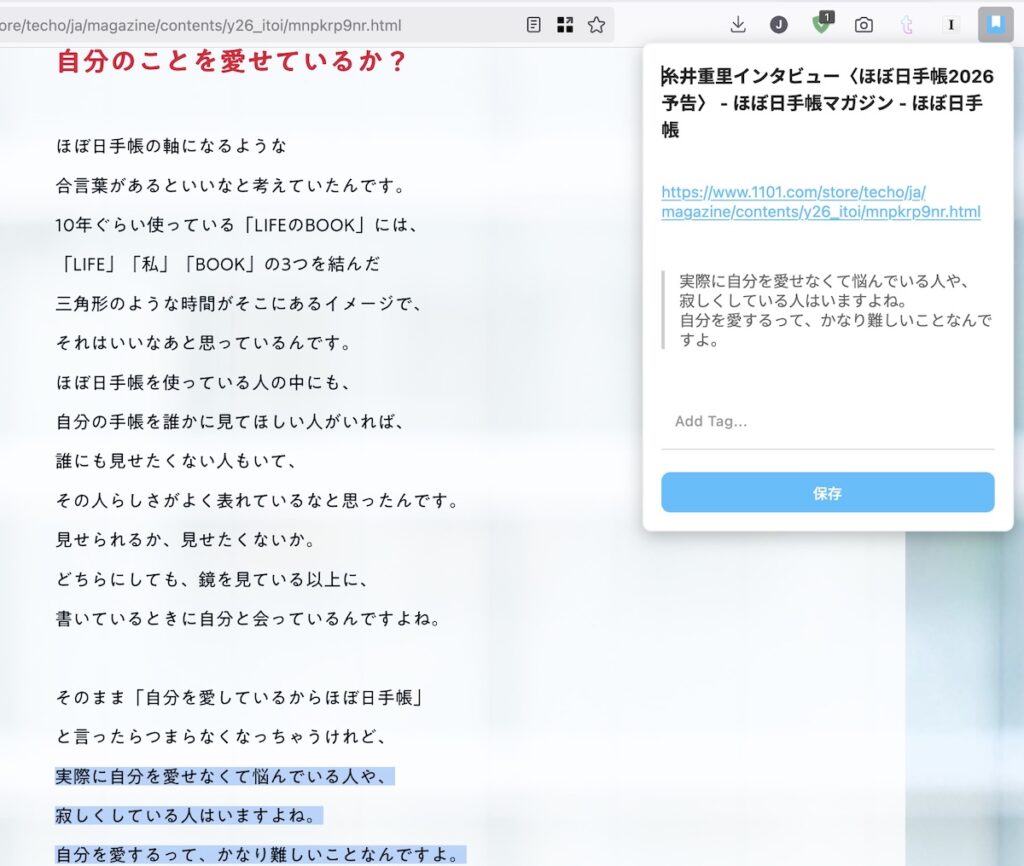Screen dimensions: 1024x866
Task: Click the line ほぼ日手帳を使っている人の中にも、
Action: click(204, 382)
